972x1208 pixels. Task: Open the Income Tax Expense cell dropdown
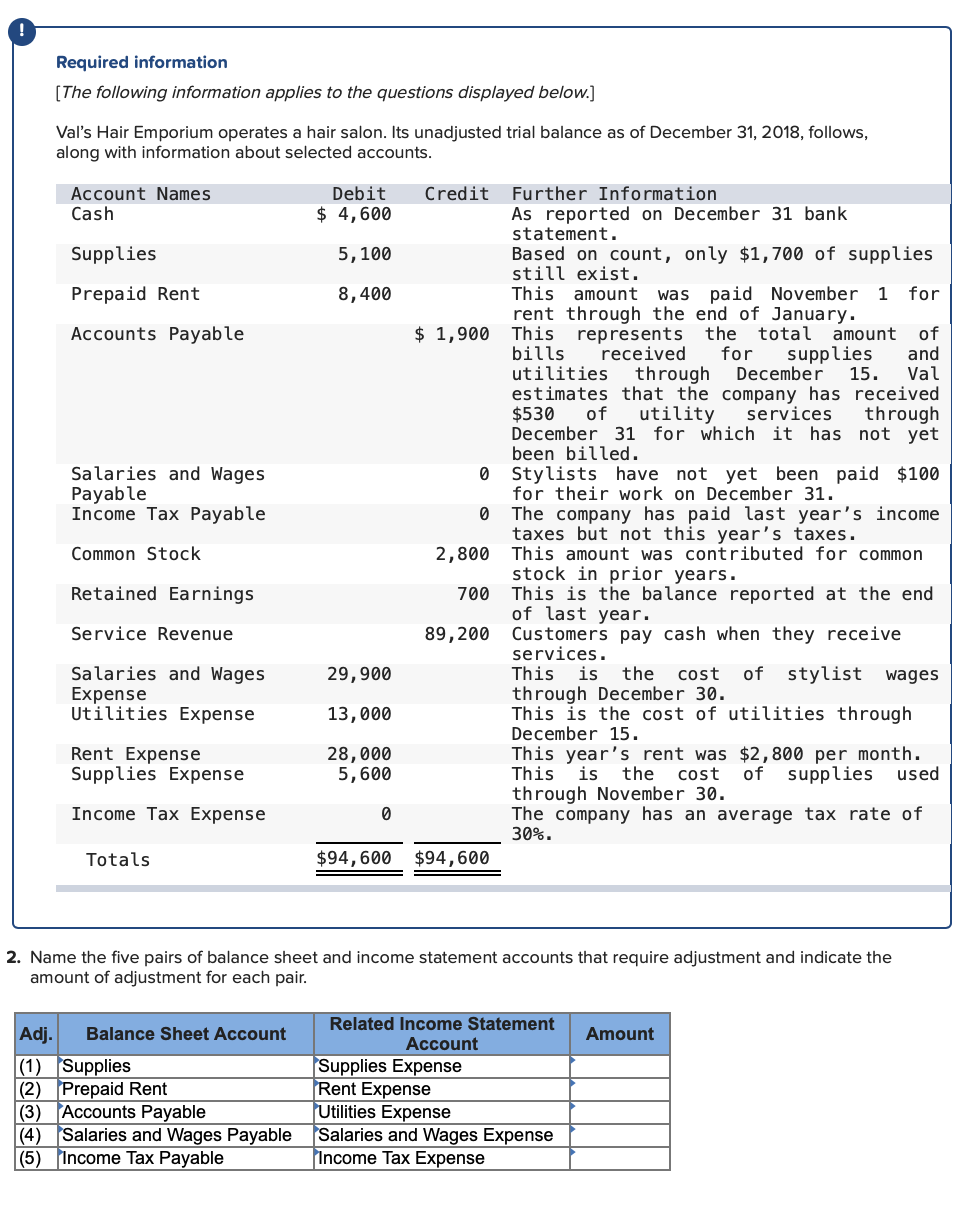coord(318,1158)
